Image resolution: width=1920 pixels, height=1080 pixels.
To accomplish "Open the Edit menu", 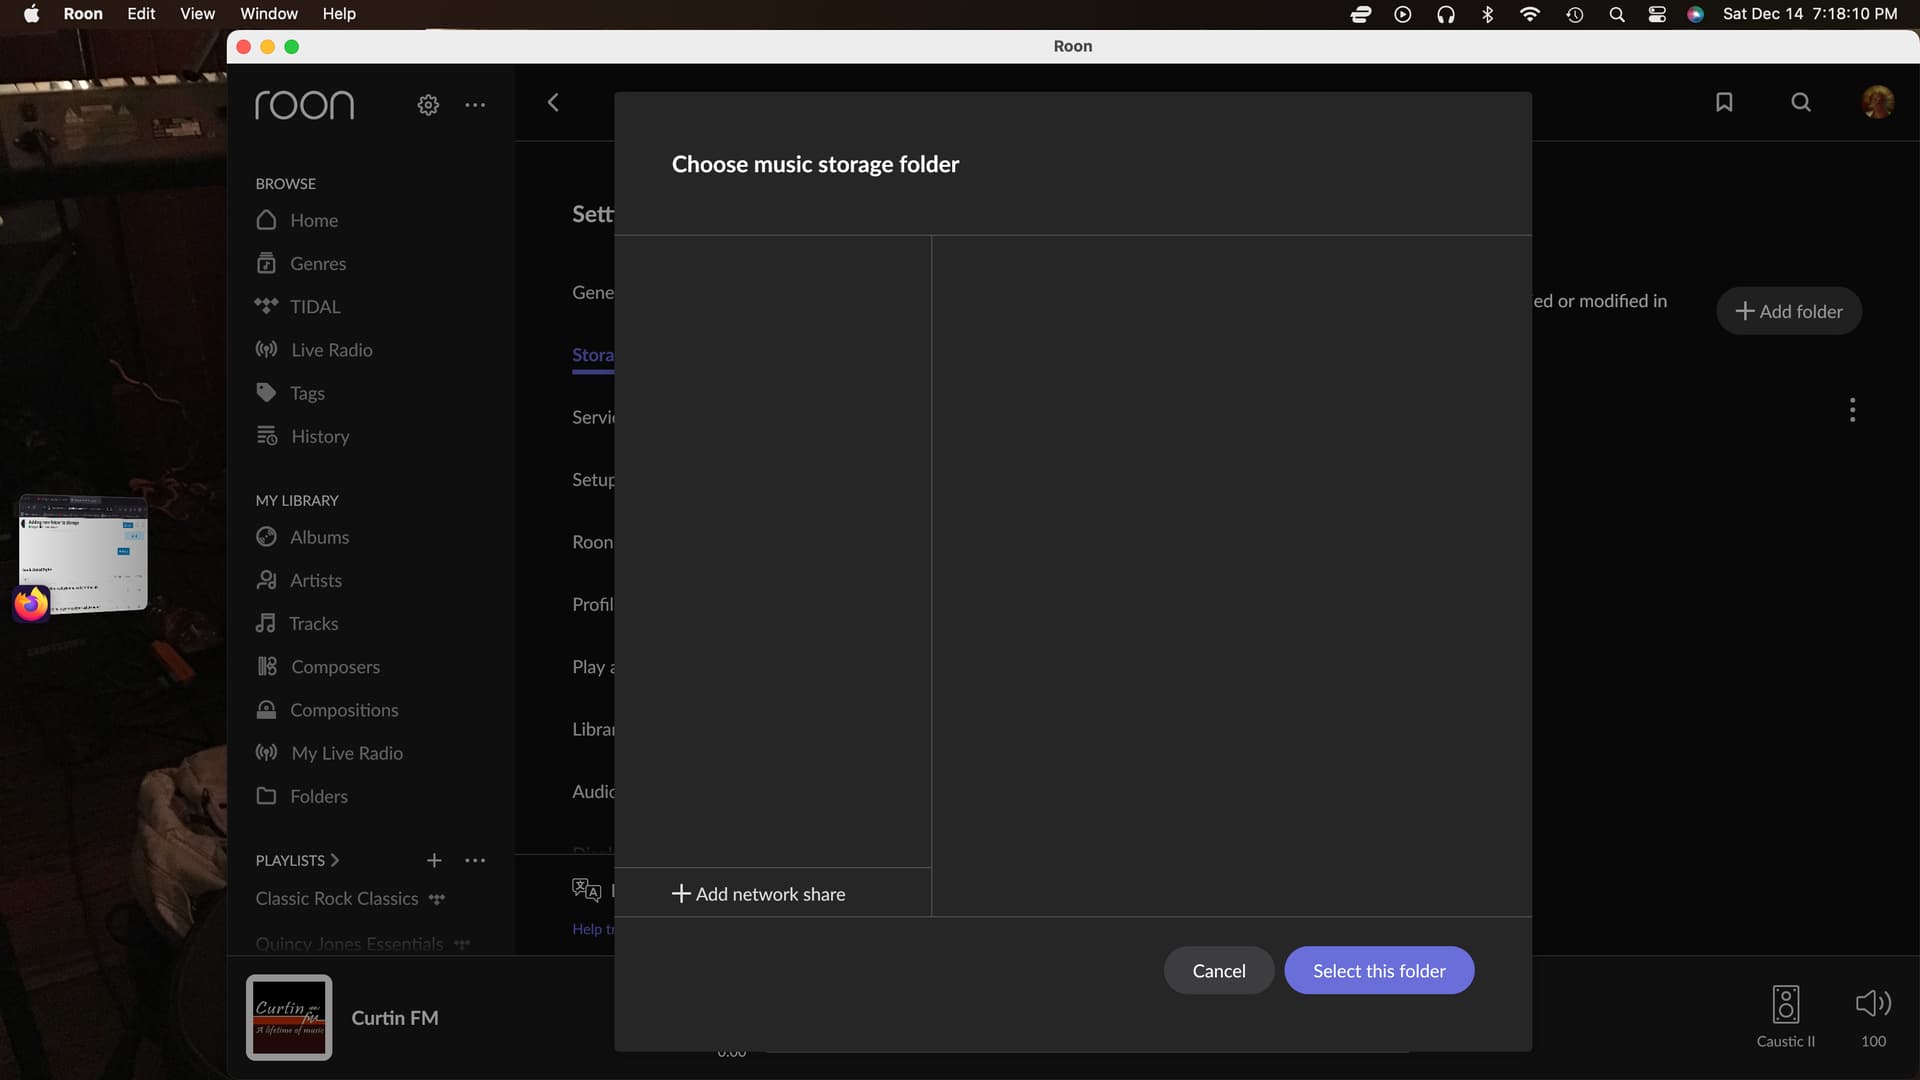I will [141, 14].
